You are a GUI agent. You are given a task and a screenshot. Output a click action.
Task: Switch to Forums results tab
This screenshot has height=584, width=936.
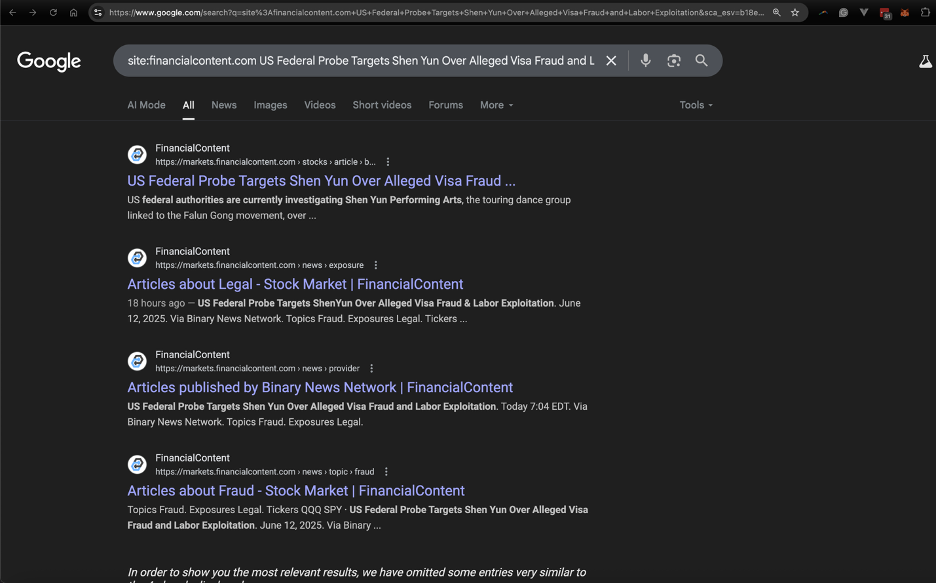coord(446,105)
